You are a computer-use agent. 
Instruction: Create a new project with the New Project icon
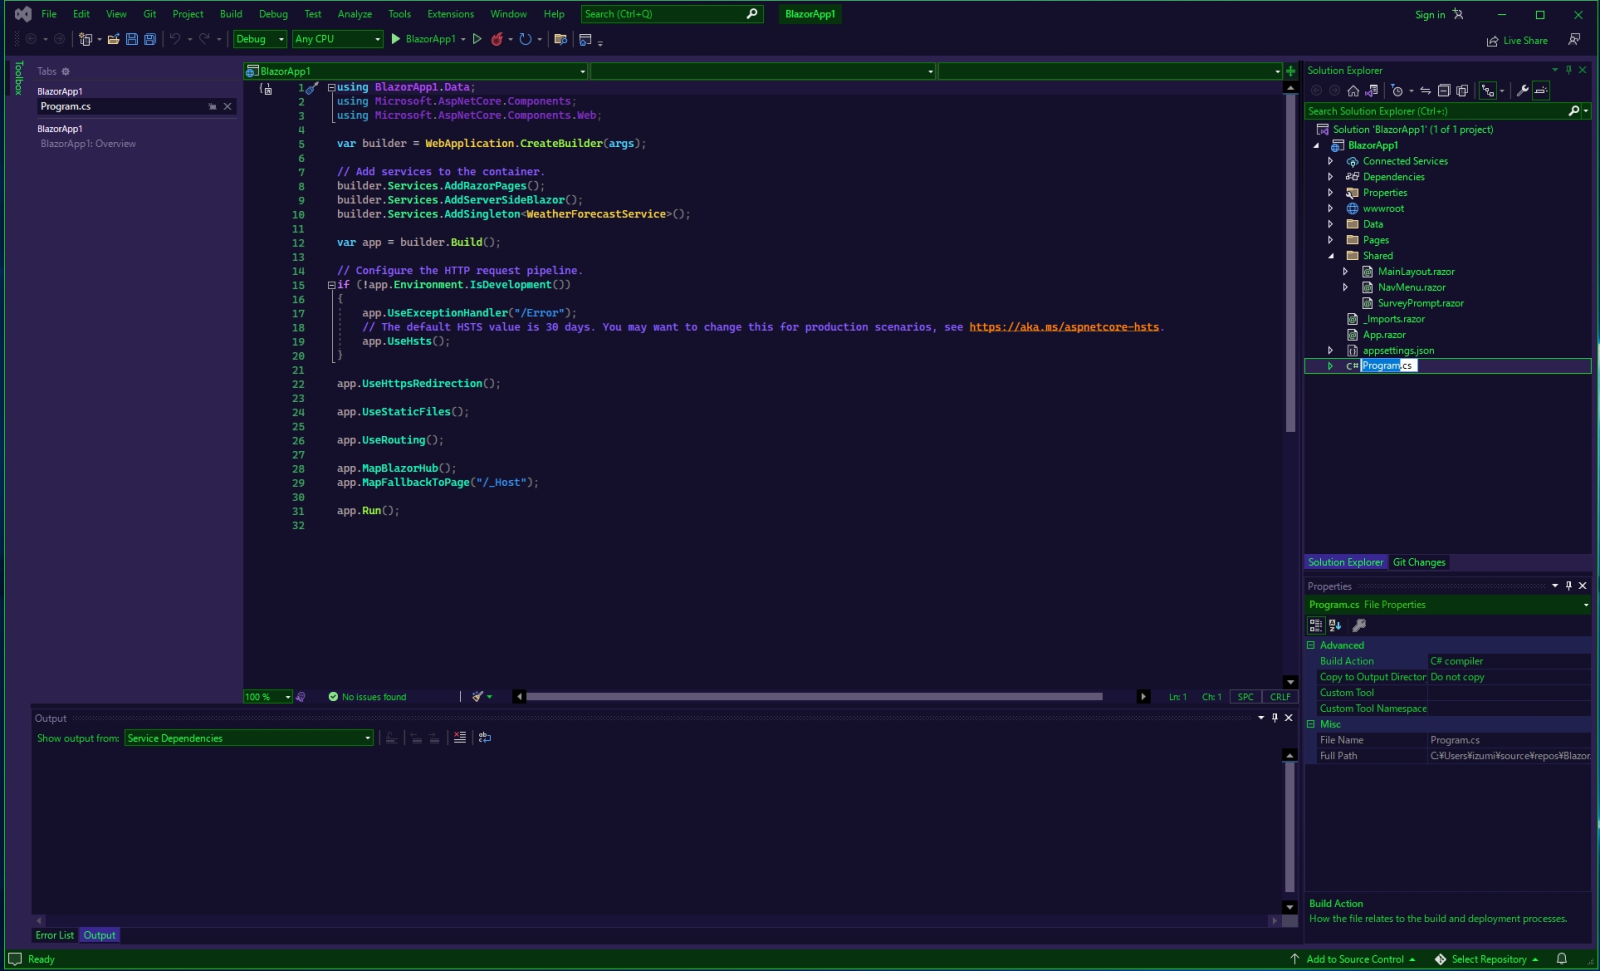tap(85, 39)
